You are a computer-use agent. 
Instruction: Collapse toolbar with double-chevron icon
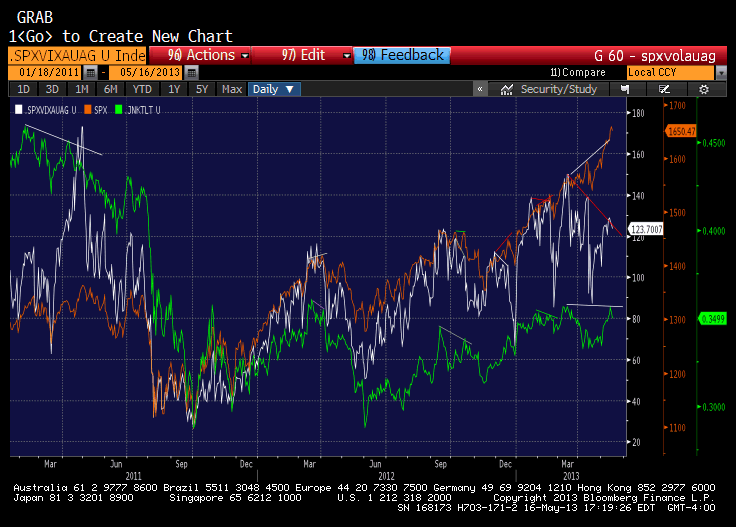pyautogui.click(x=480, y=89)
